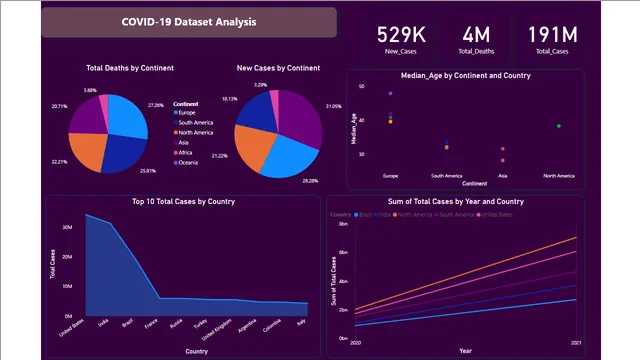The image size is (640, 360).
Task: Click the Top 10 Total Cases by Country title
Action: (x=183, y=201)
